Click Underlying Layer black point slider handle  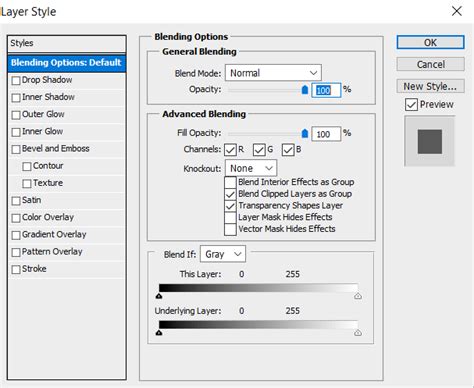point(159,332)
